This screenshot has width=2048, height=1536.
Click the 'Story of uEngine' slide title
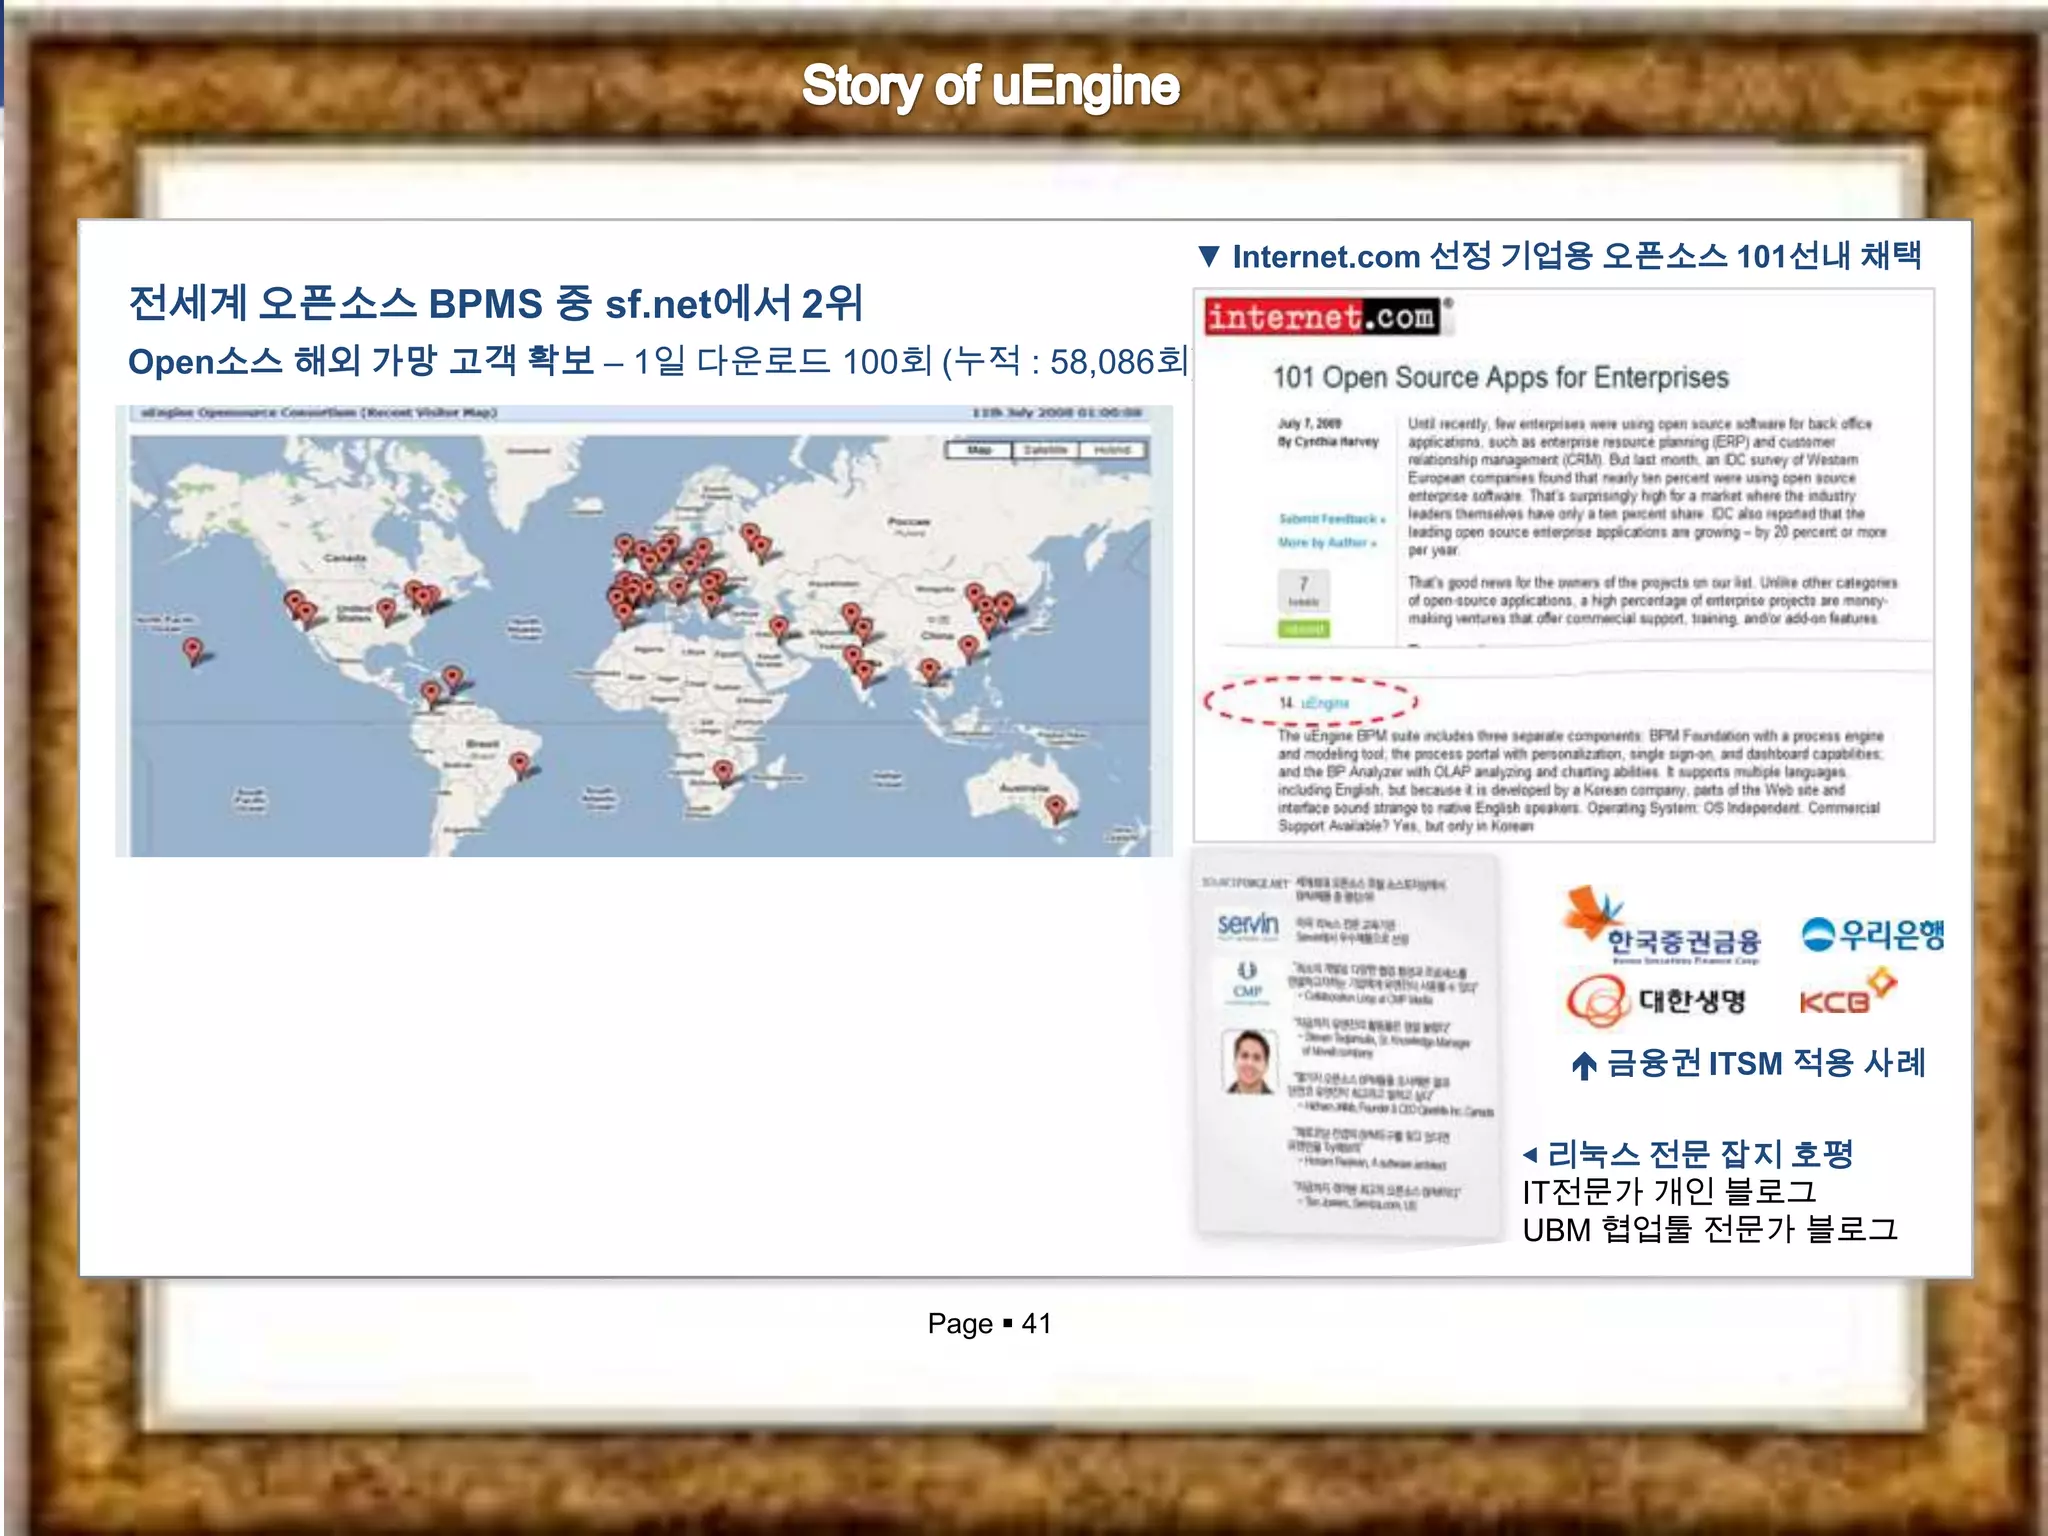pos(990,87)
